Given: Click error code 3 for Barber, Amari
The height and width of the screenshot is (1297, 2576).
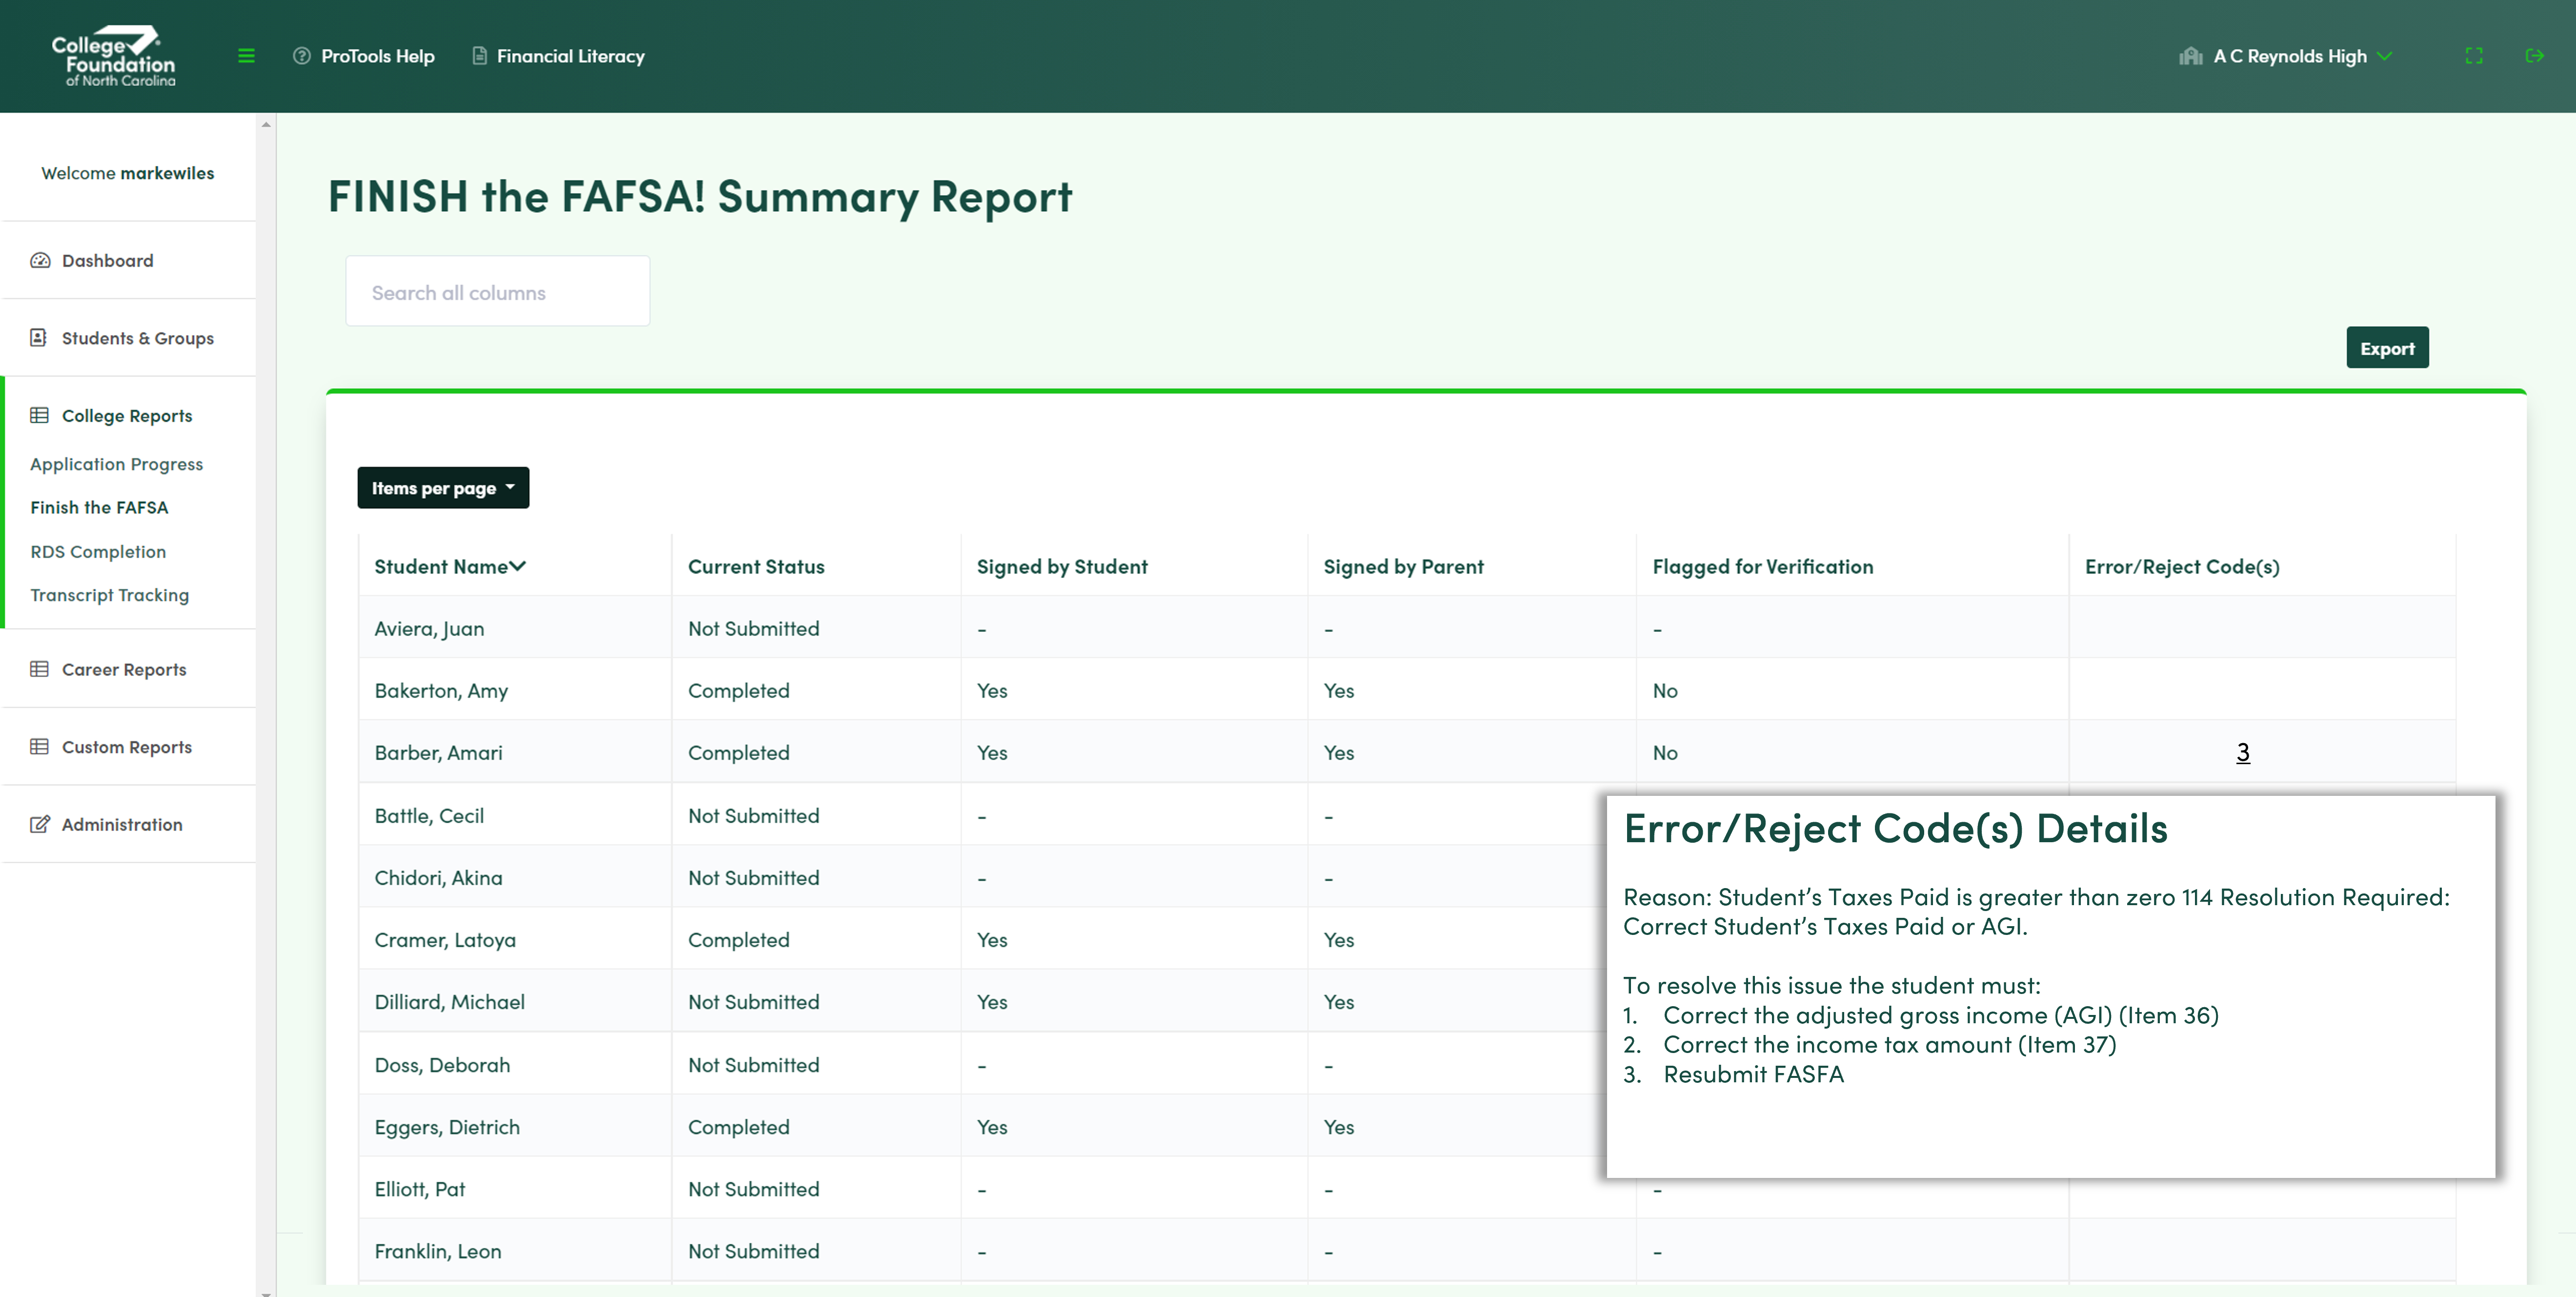Looking at the screenshot, I should click(2242, 752).
